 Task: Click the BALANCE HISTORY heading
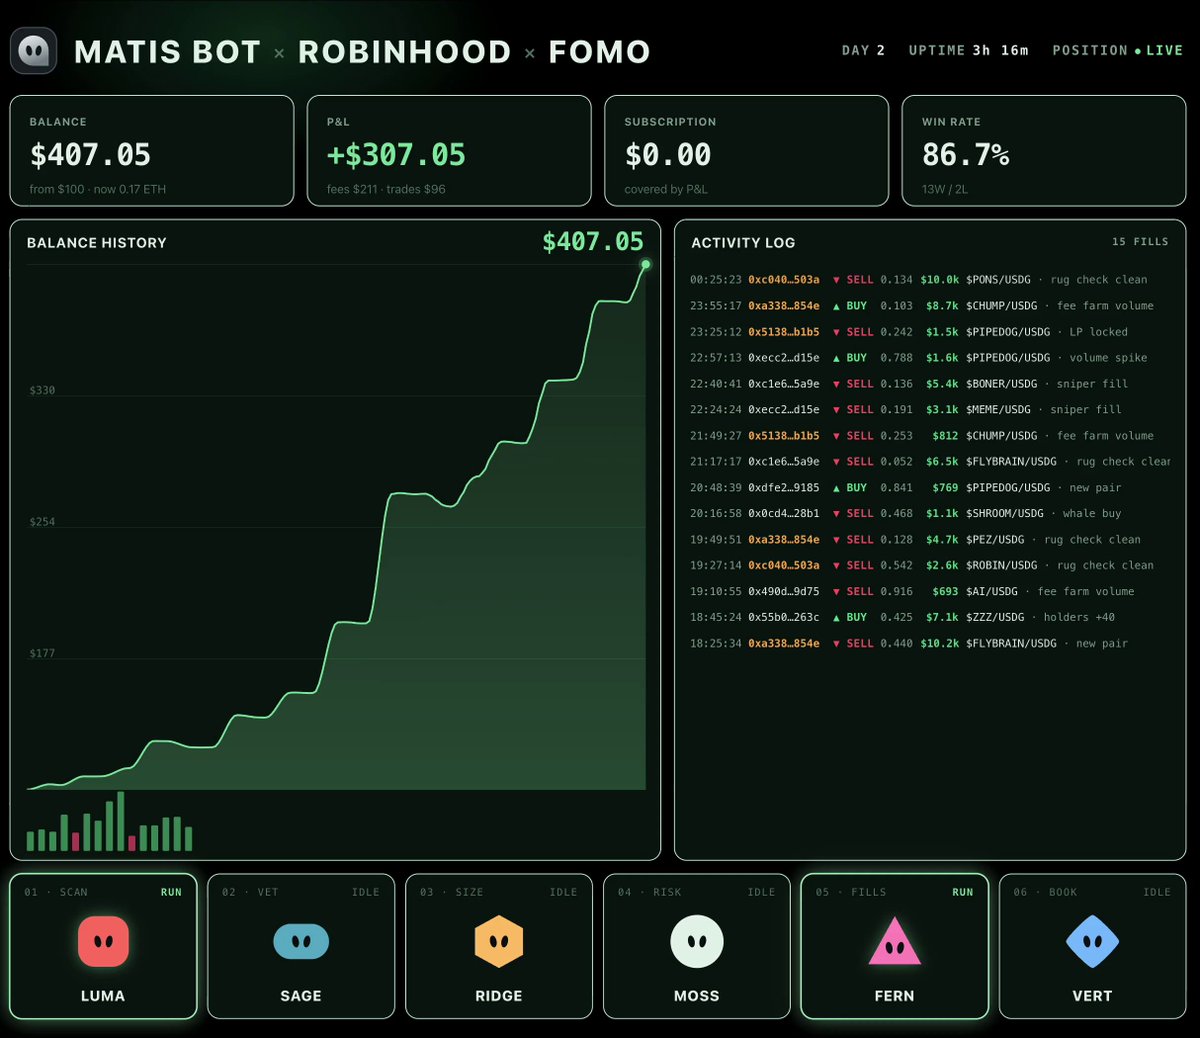coord(97,243)
